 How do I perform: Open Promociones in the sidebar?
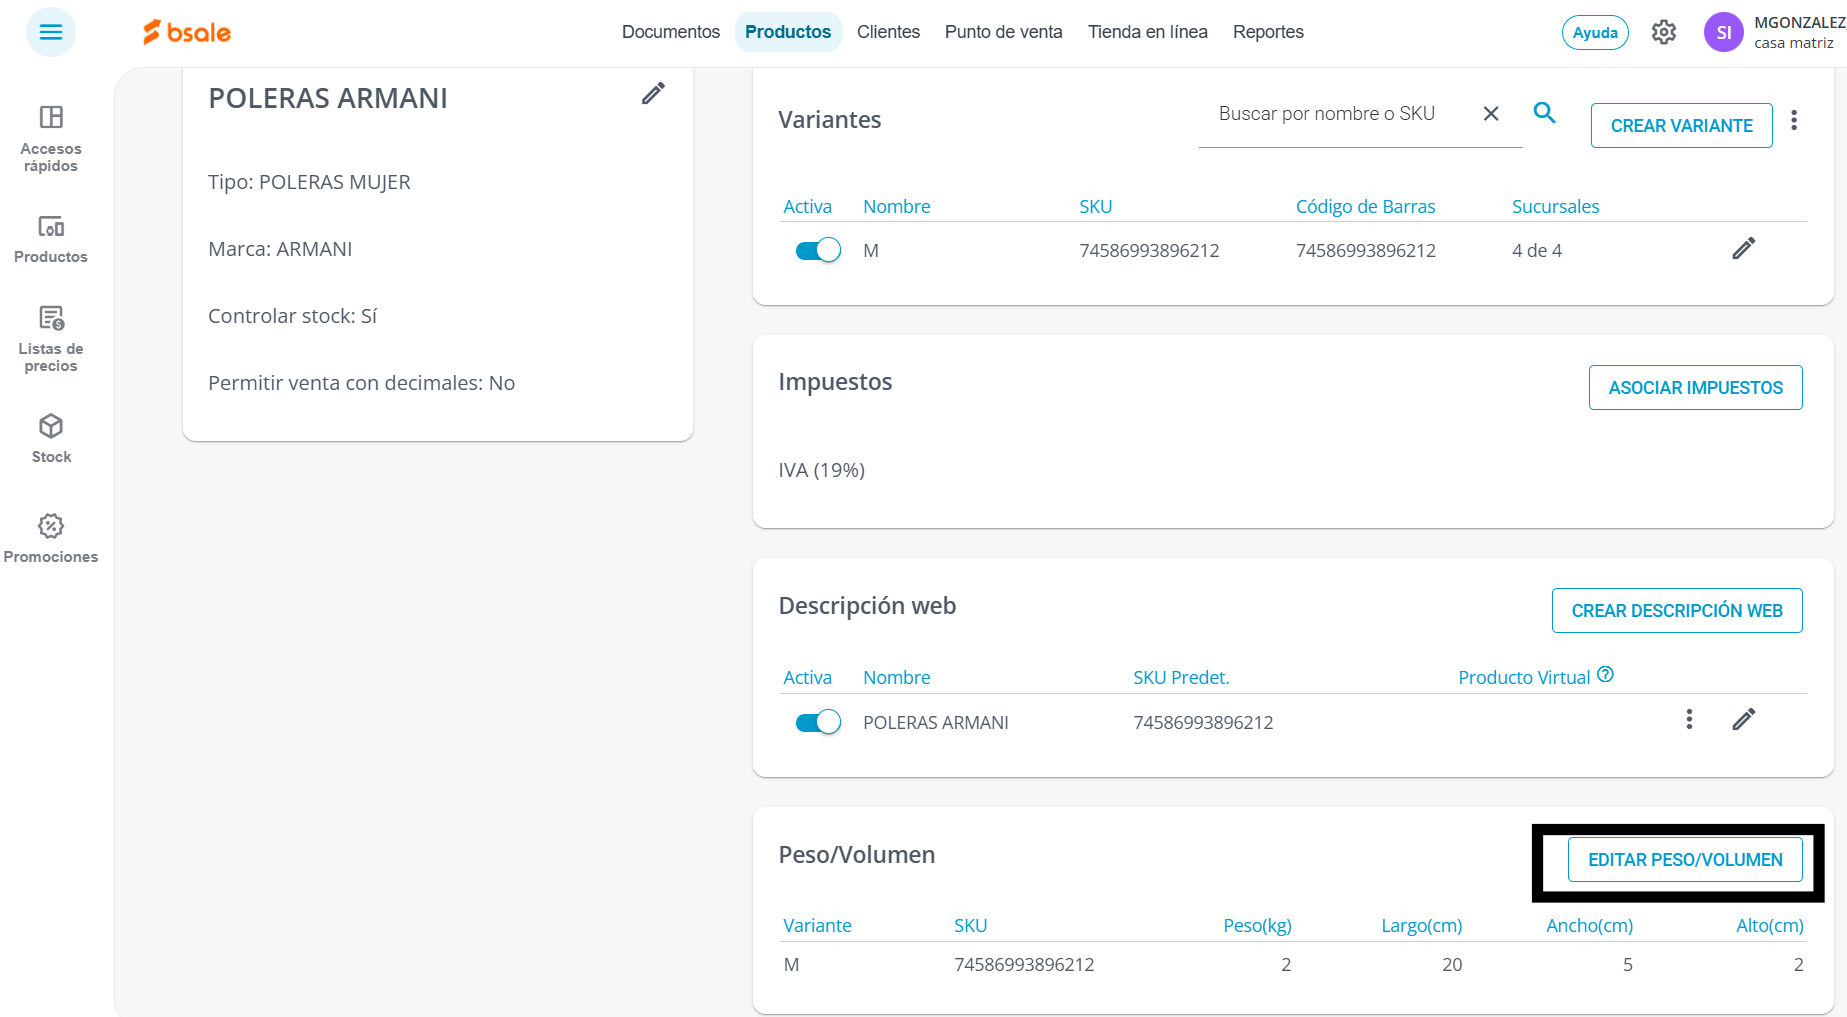point(51,539)
